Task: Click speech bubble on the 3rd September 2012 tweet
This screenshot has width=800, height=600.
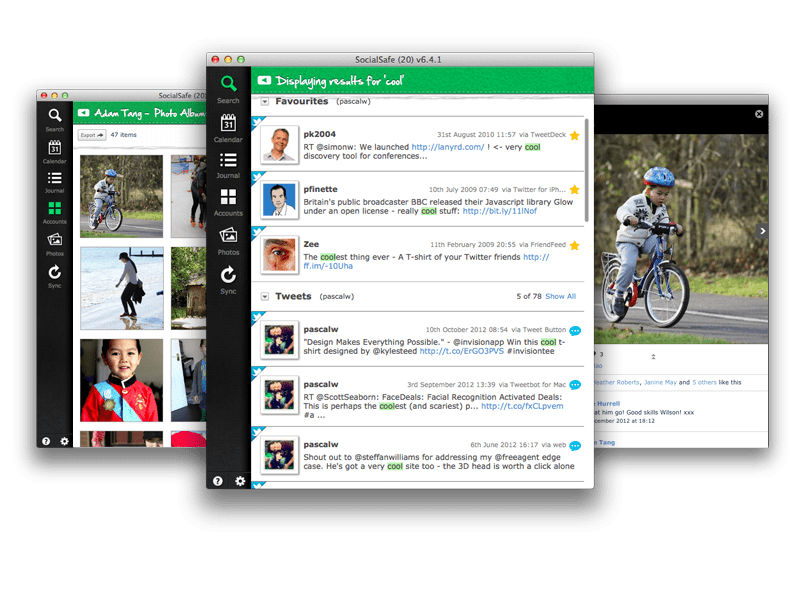Action: click(x=575, y=385)
